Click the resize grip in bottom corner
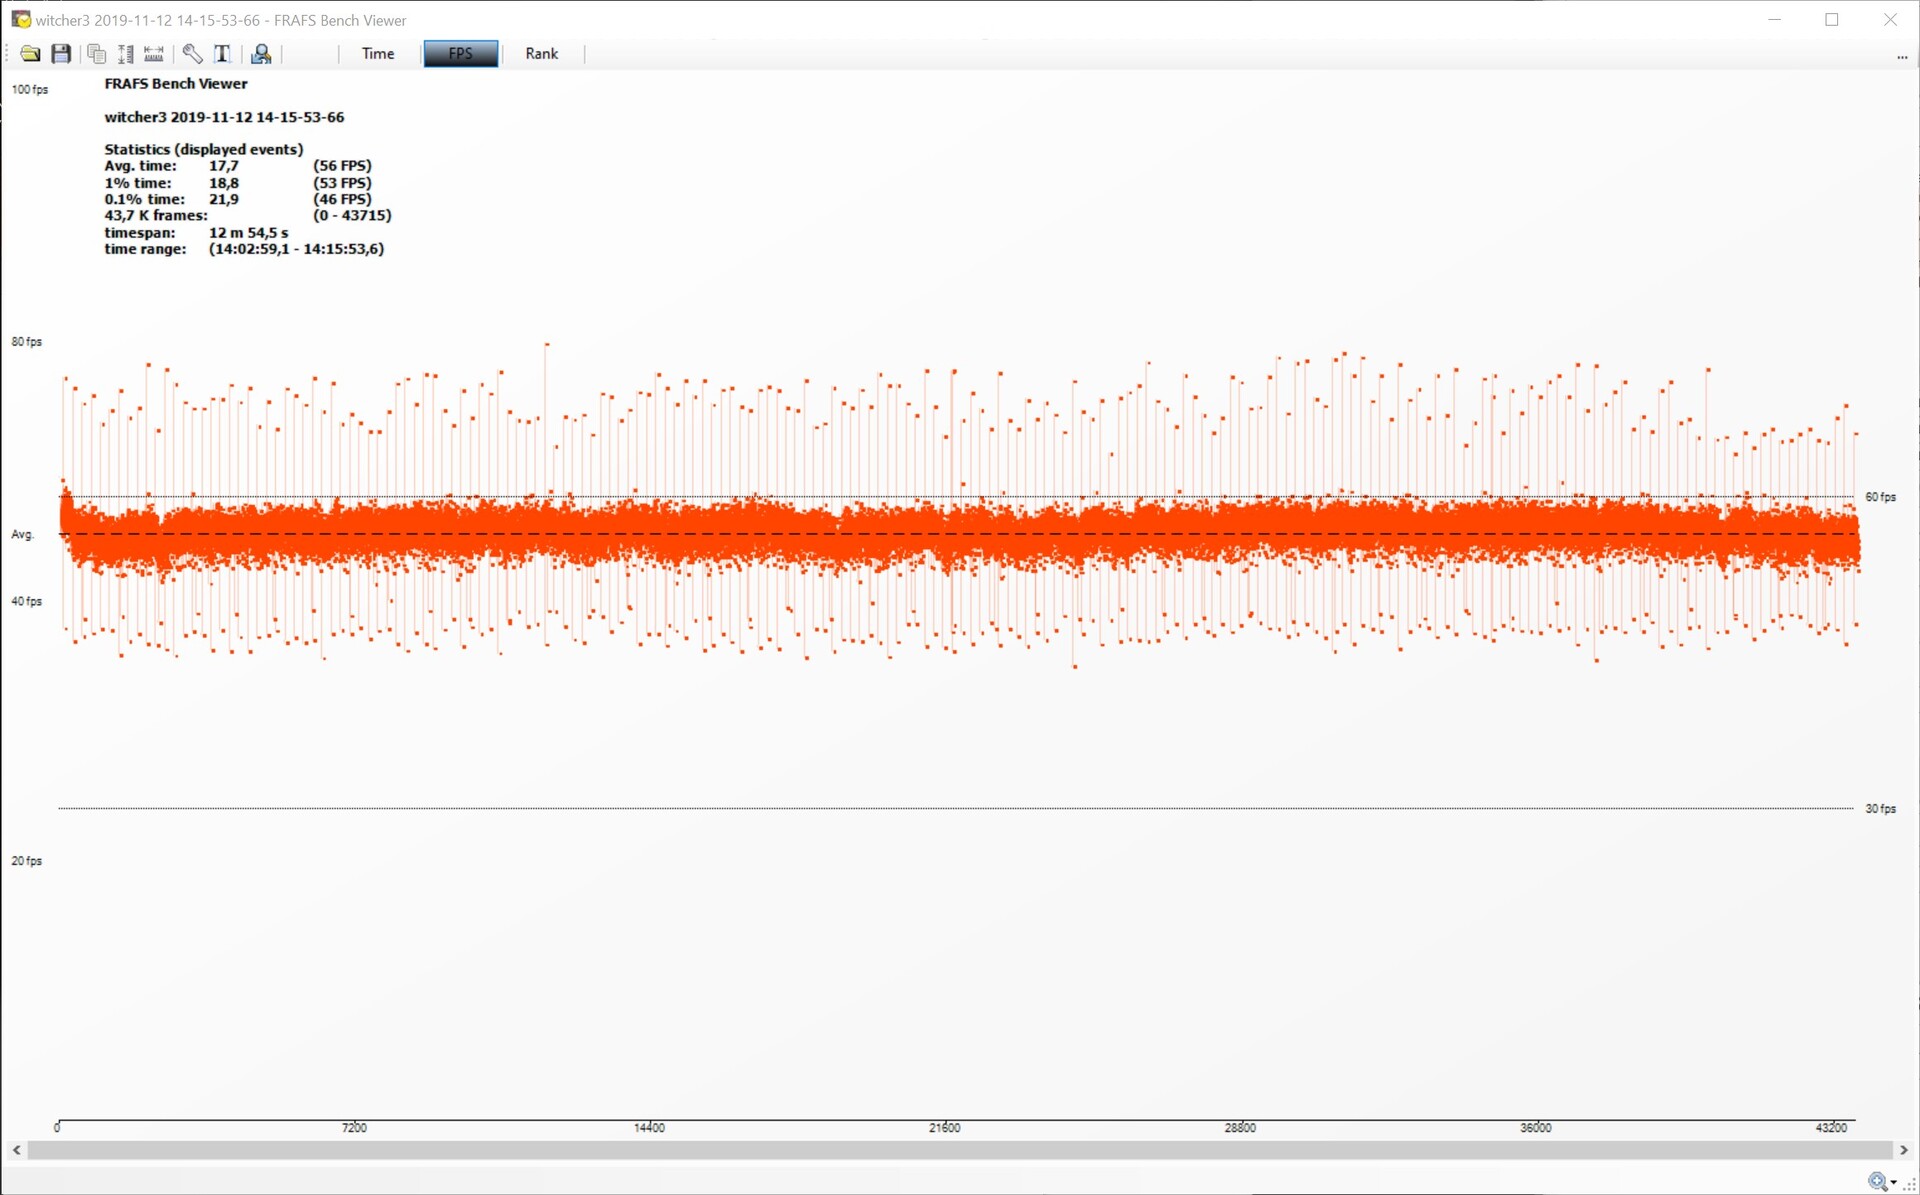1920x1195 pixels. tap(1909, 1184)
